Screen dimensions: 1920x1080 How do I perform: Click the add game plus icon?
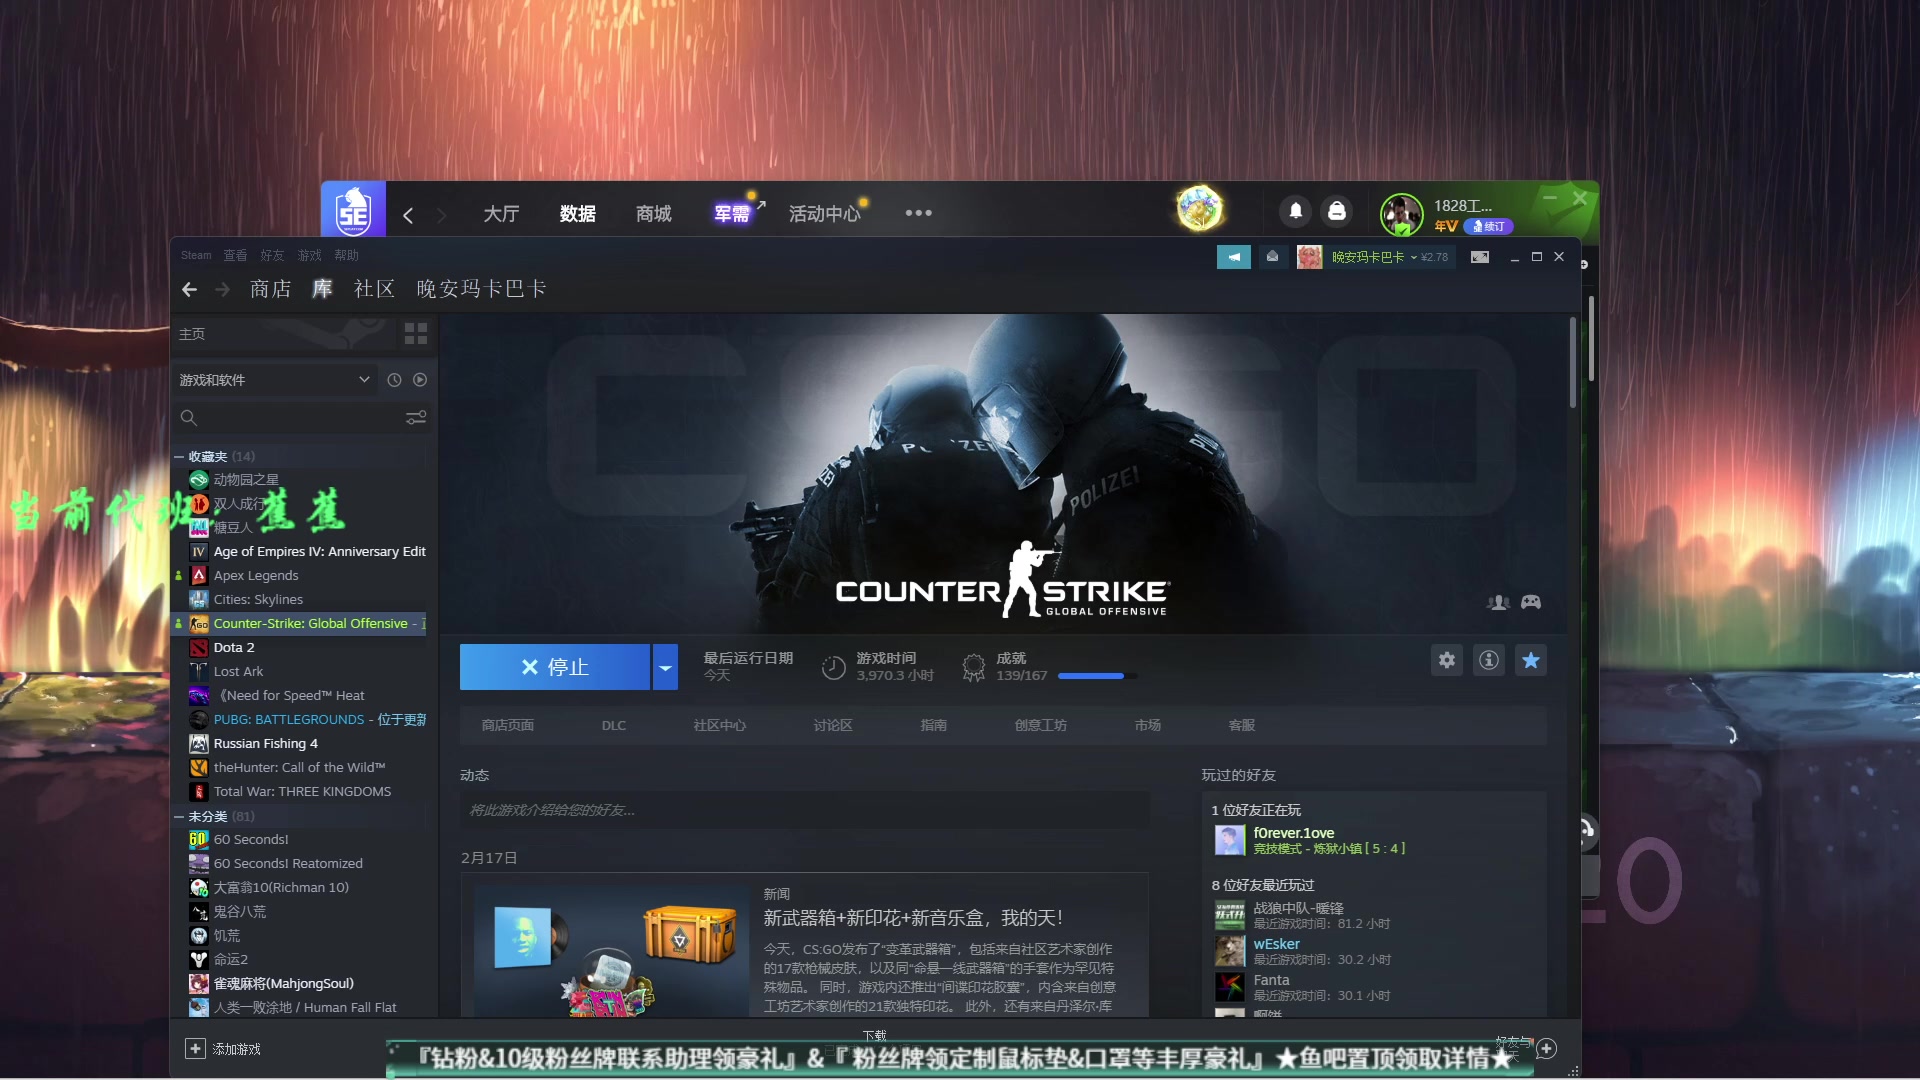click(x=196, y=1048)
